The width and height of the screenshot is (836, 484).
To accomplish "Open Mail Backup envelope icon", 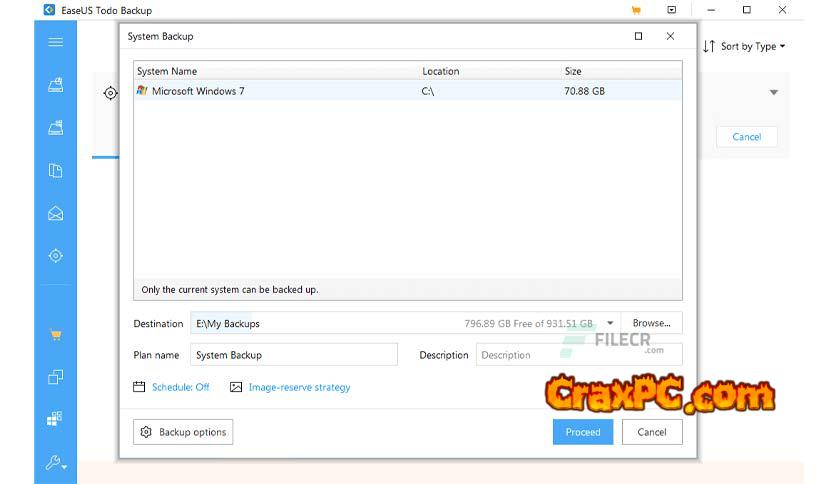I will point(55,213).
